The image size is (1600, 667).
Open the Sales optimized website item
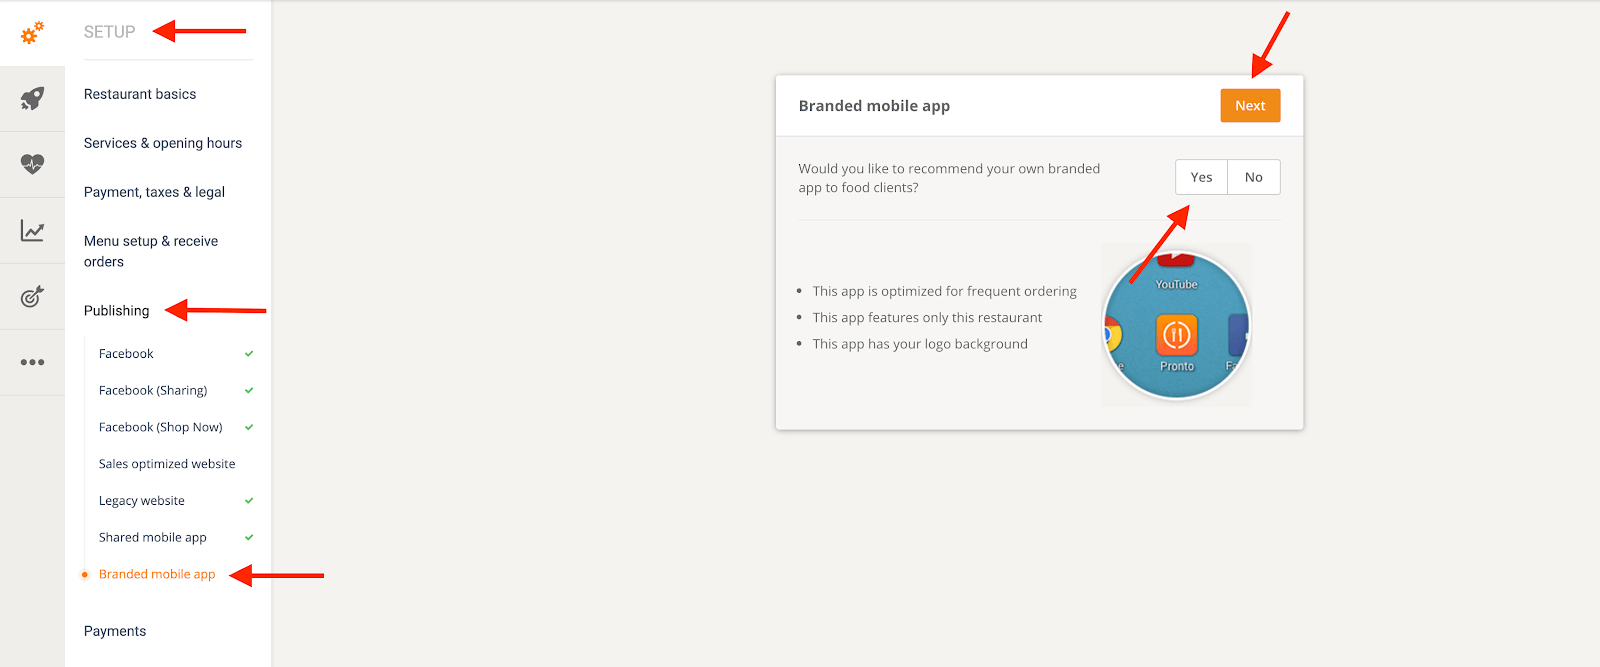pyautogui.click(x=167, y=464)
